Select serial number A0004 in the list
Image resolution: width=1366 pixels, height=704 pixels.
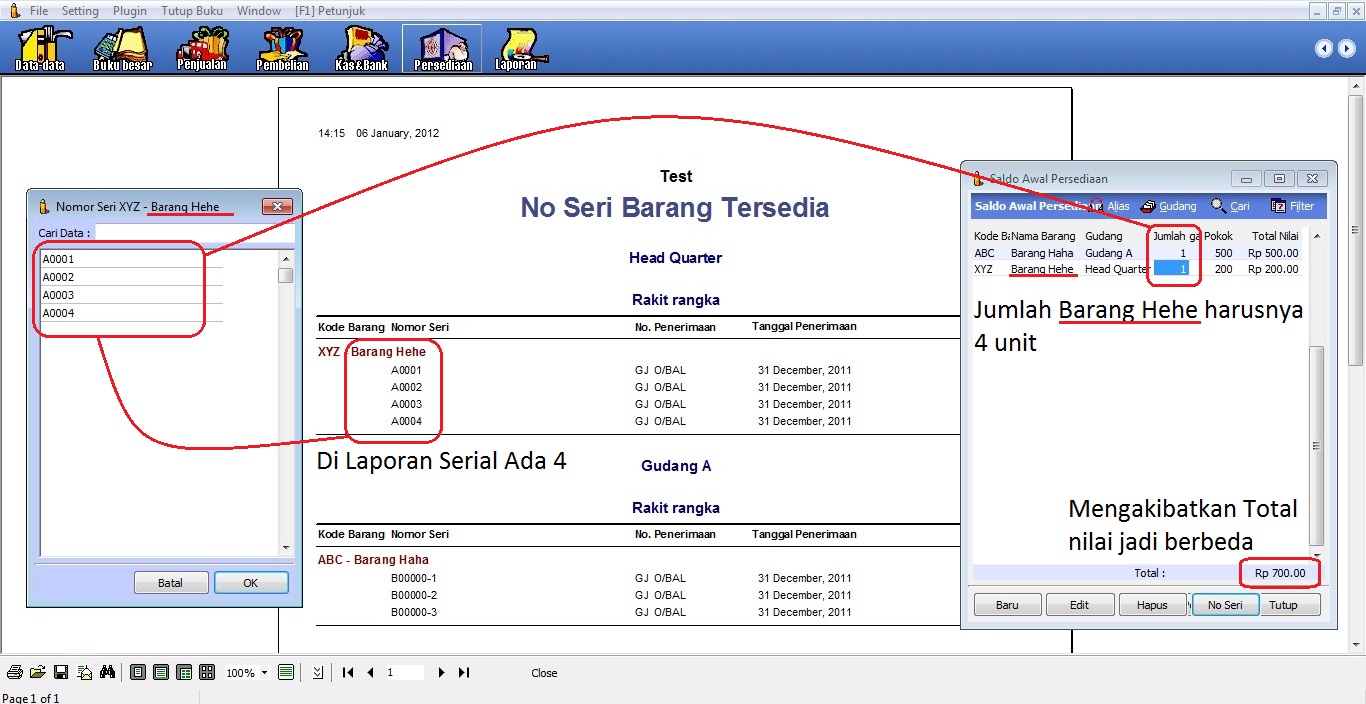(x=131, y=313)
